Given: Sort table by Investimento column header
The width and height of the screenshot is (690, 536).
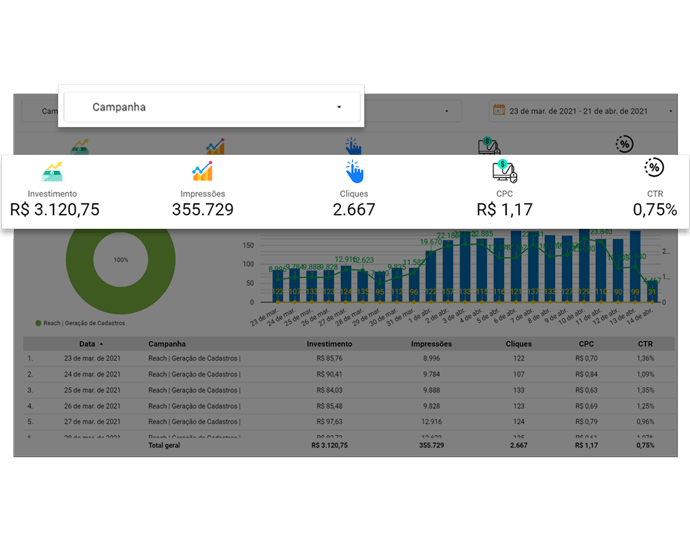Looking at the screenshot, I should [329, 344].
